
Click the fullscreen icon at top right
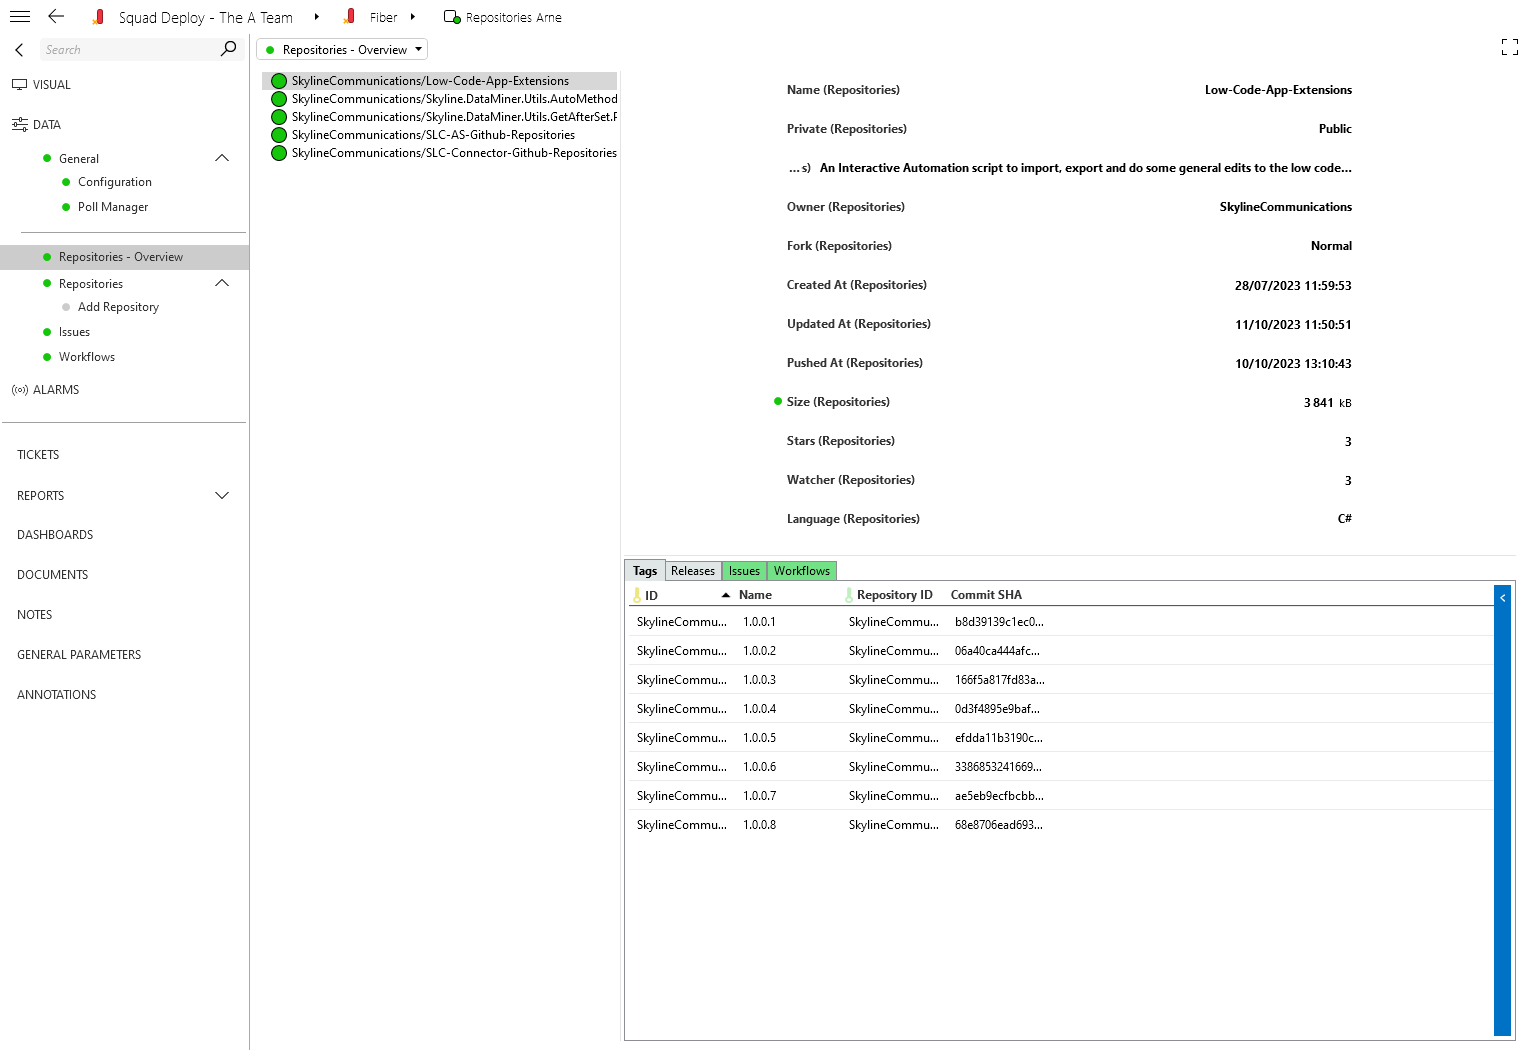coord(1510,47)
